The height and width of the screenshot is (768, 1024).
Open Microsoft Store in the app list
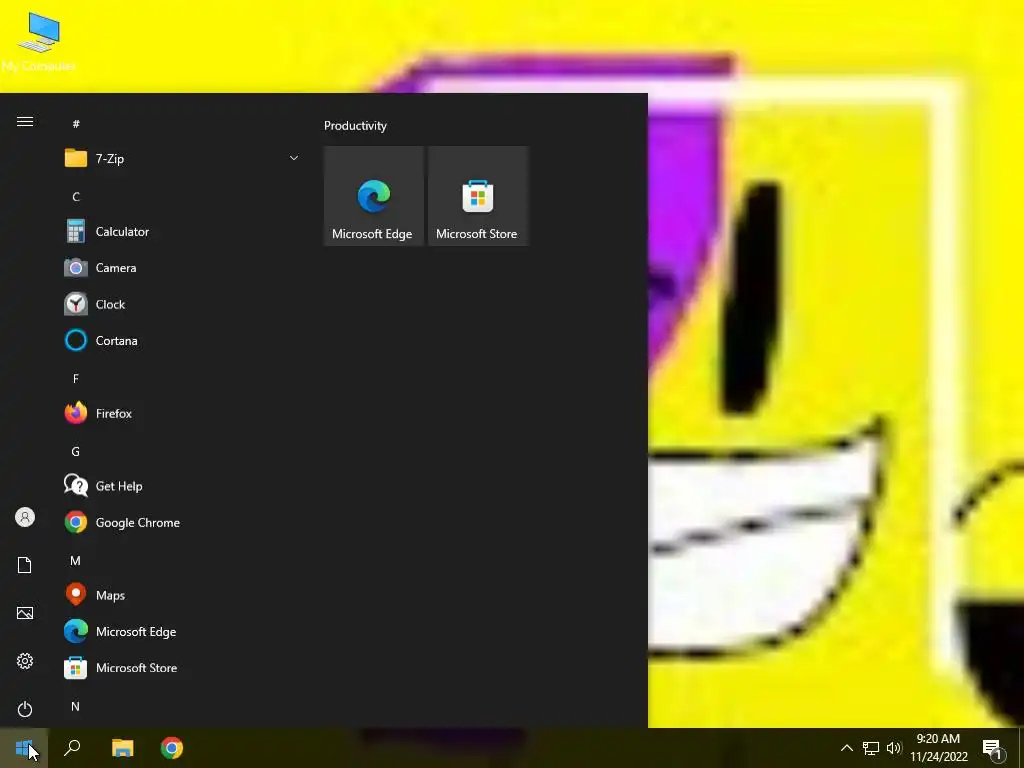tap(182, 668)
